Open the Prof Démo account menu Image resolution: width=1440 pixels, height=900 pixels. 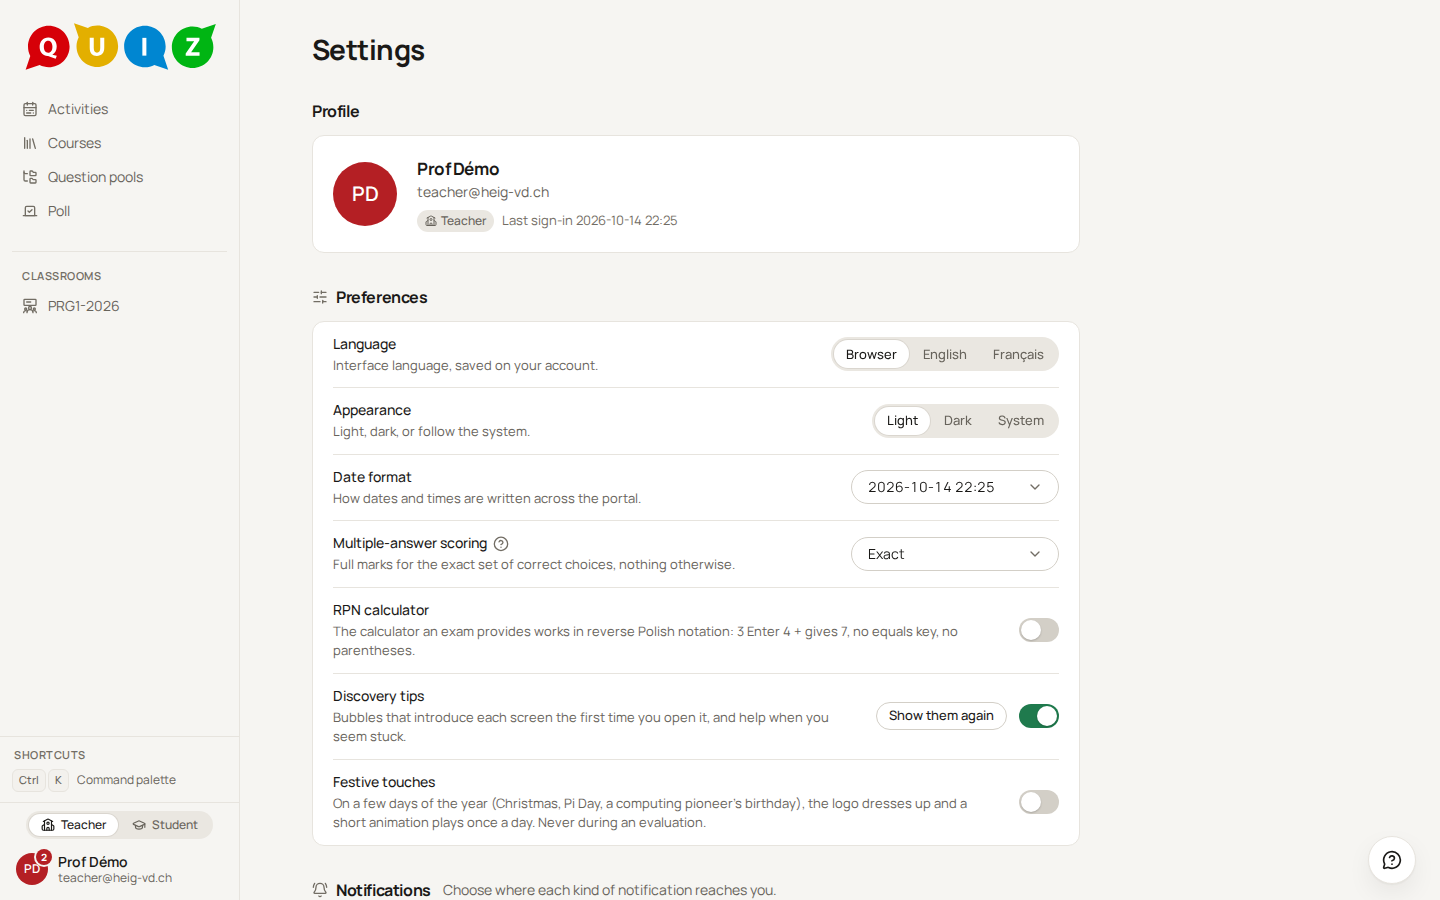(119, 869)
